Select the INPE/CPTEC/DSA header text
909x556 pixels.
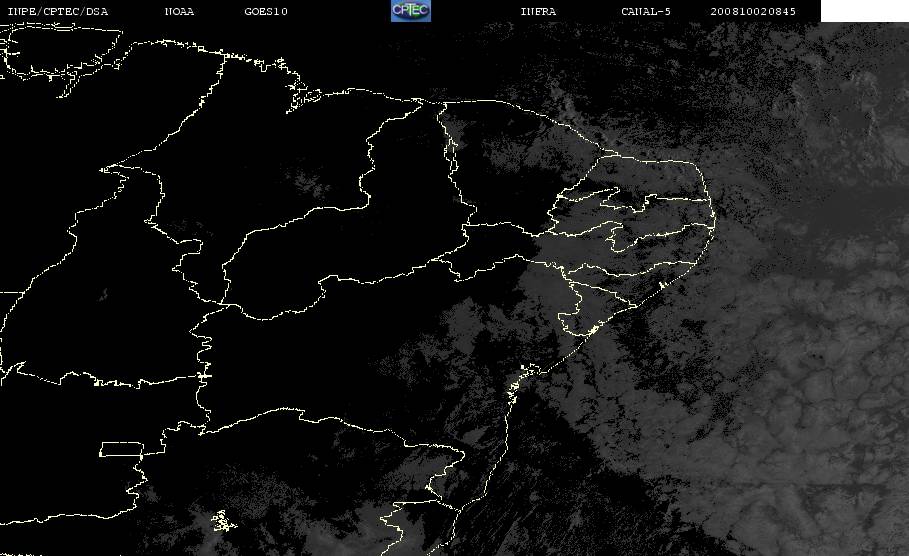coord(58,12)
